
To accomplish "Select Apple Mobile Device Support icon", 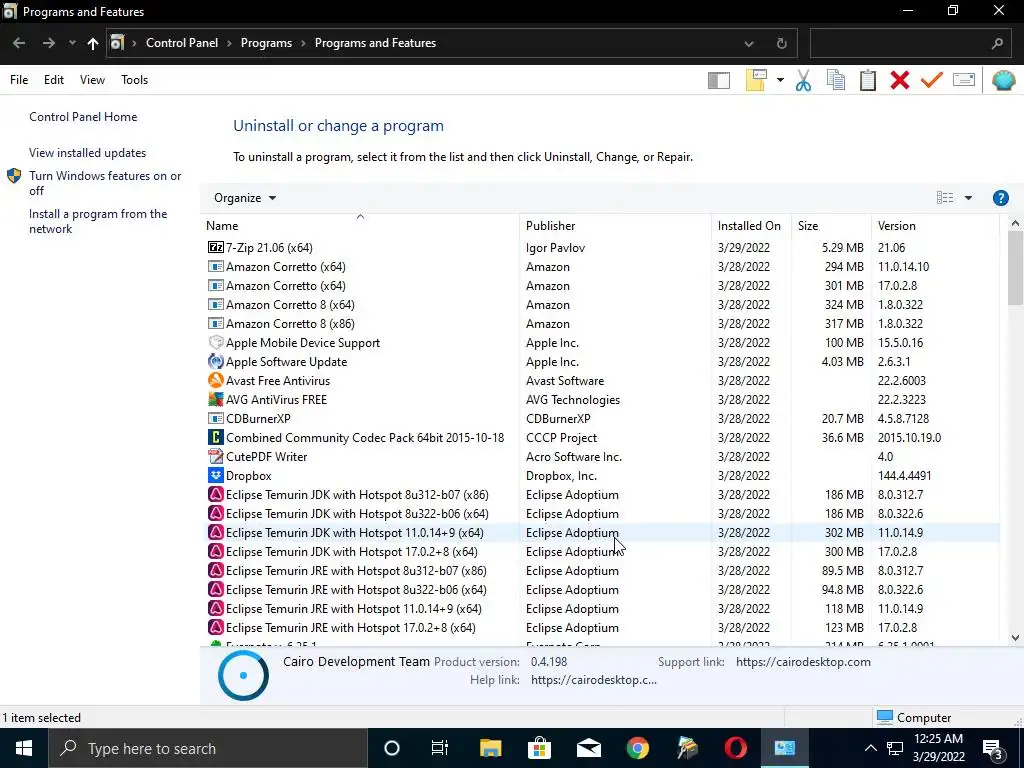I will click(x=216, y=343).
